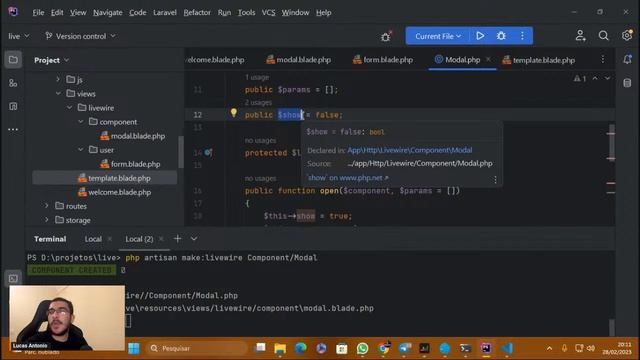Open Visual Studio Code from taskbar
Viewport: 640px width, 360px height.
tap(507, 348)
